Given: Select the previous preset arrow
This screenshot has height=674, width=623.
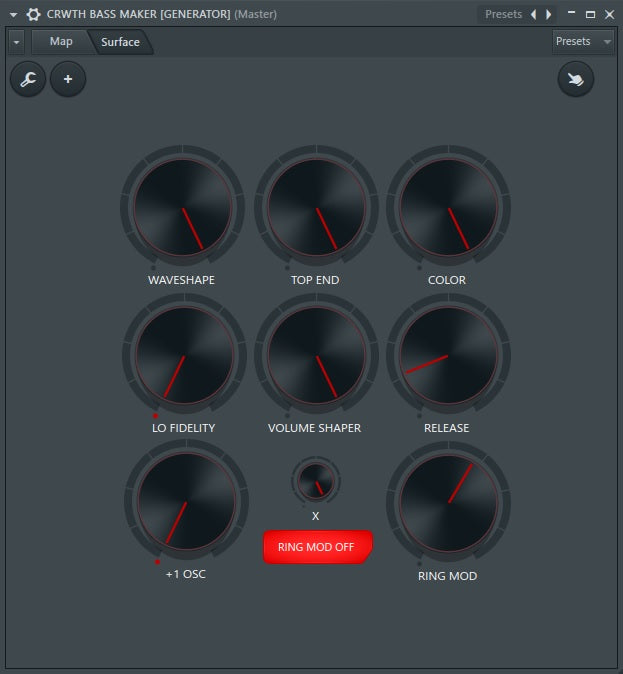Looking at the screenshot, I should [x=533, y=14].
